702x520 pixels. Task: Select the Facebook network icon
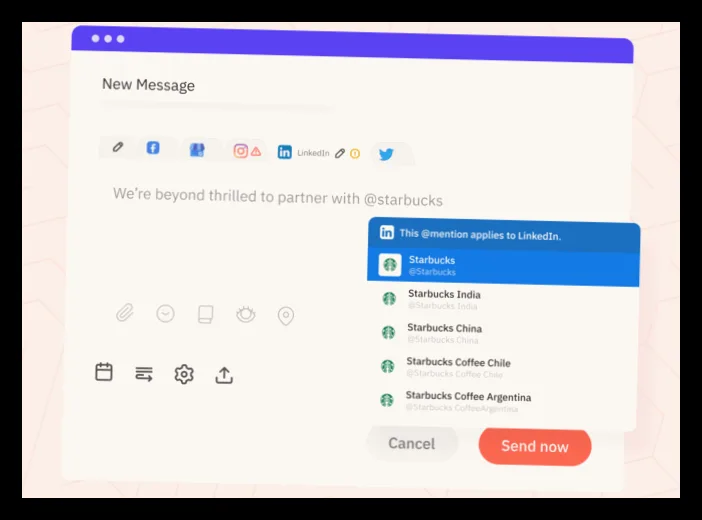(x=153, y=148)
